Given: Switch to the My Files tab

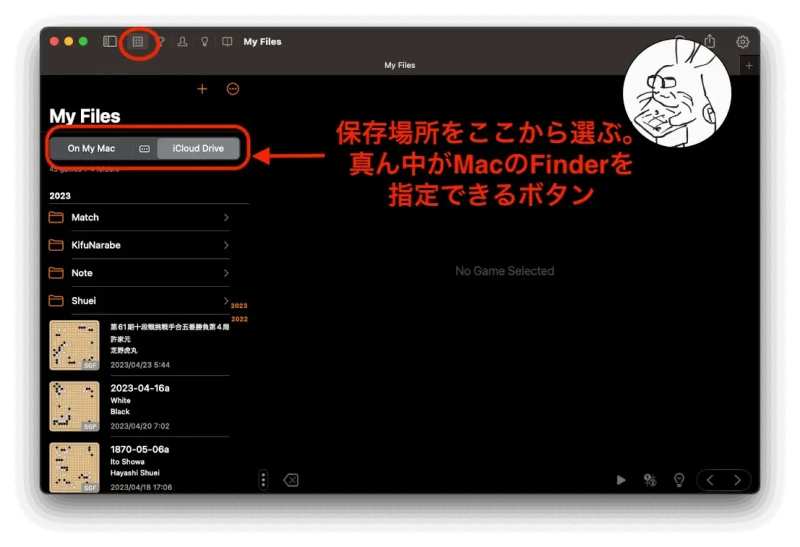Looking at the screenshot, I should tap(399, 65).
